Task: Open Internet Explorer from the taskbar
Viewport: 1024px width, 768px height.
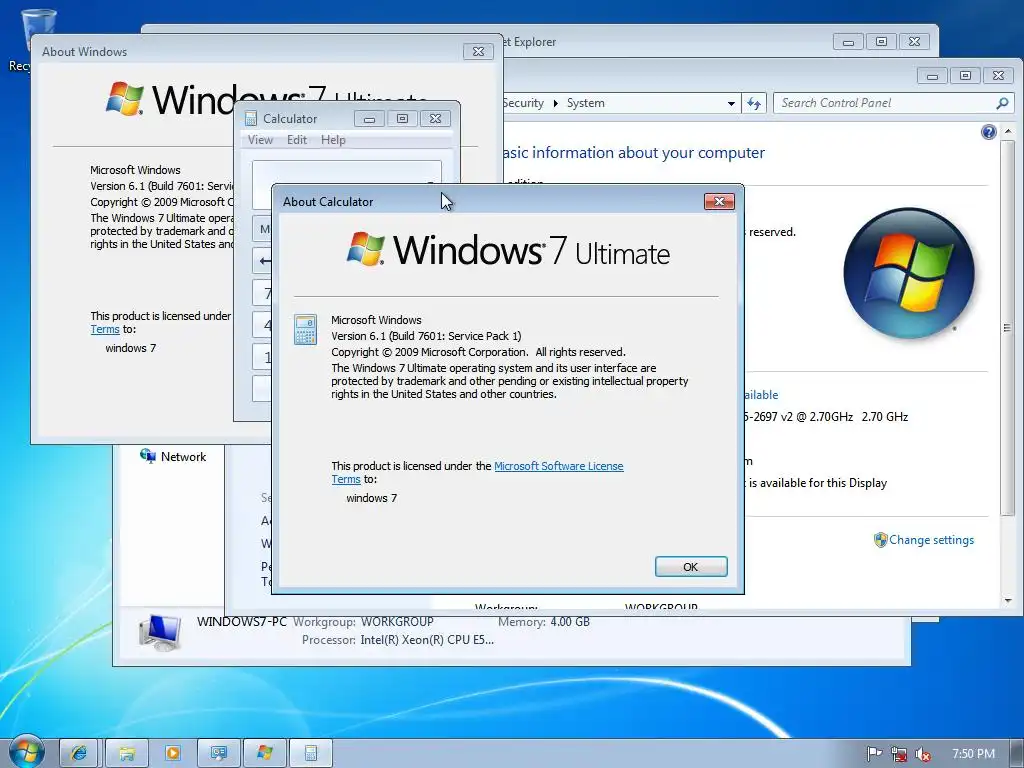Action: pyautogui.click(x=79, y=753)
